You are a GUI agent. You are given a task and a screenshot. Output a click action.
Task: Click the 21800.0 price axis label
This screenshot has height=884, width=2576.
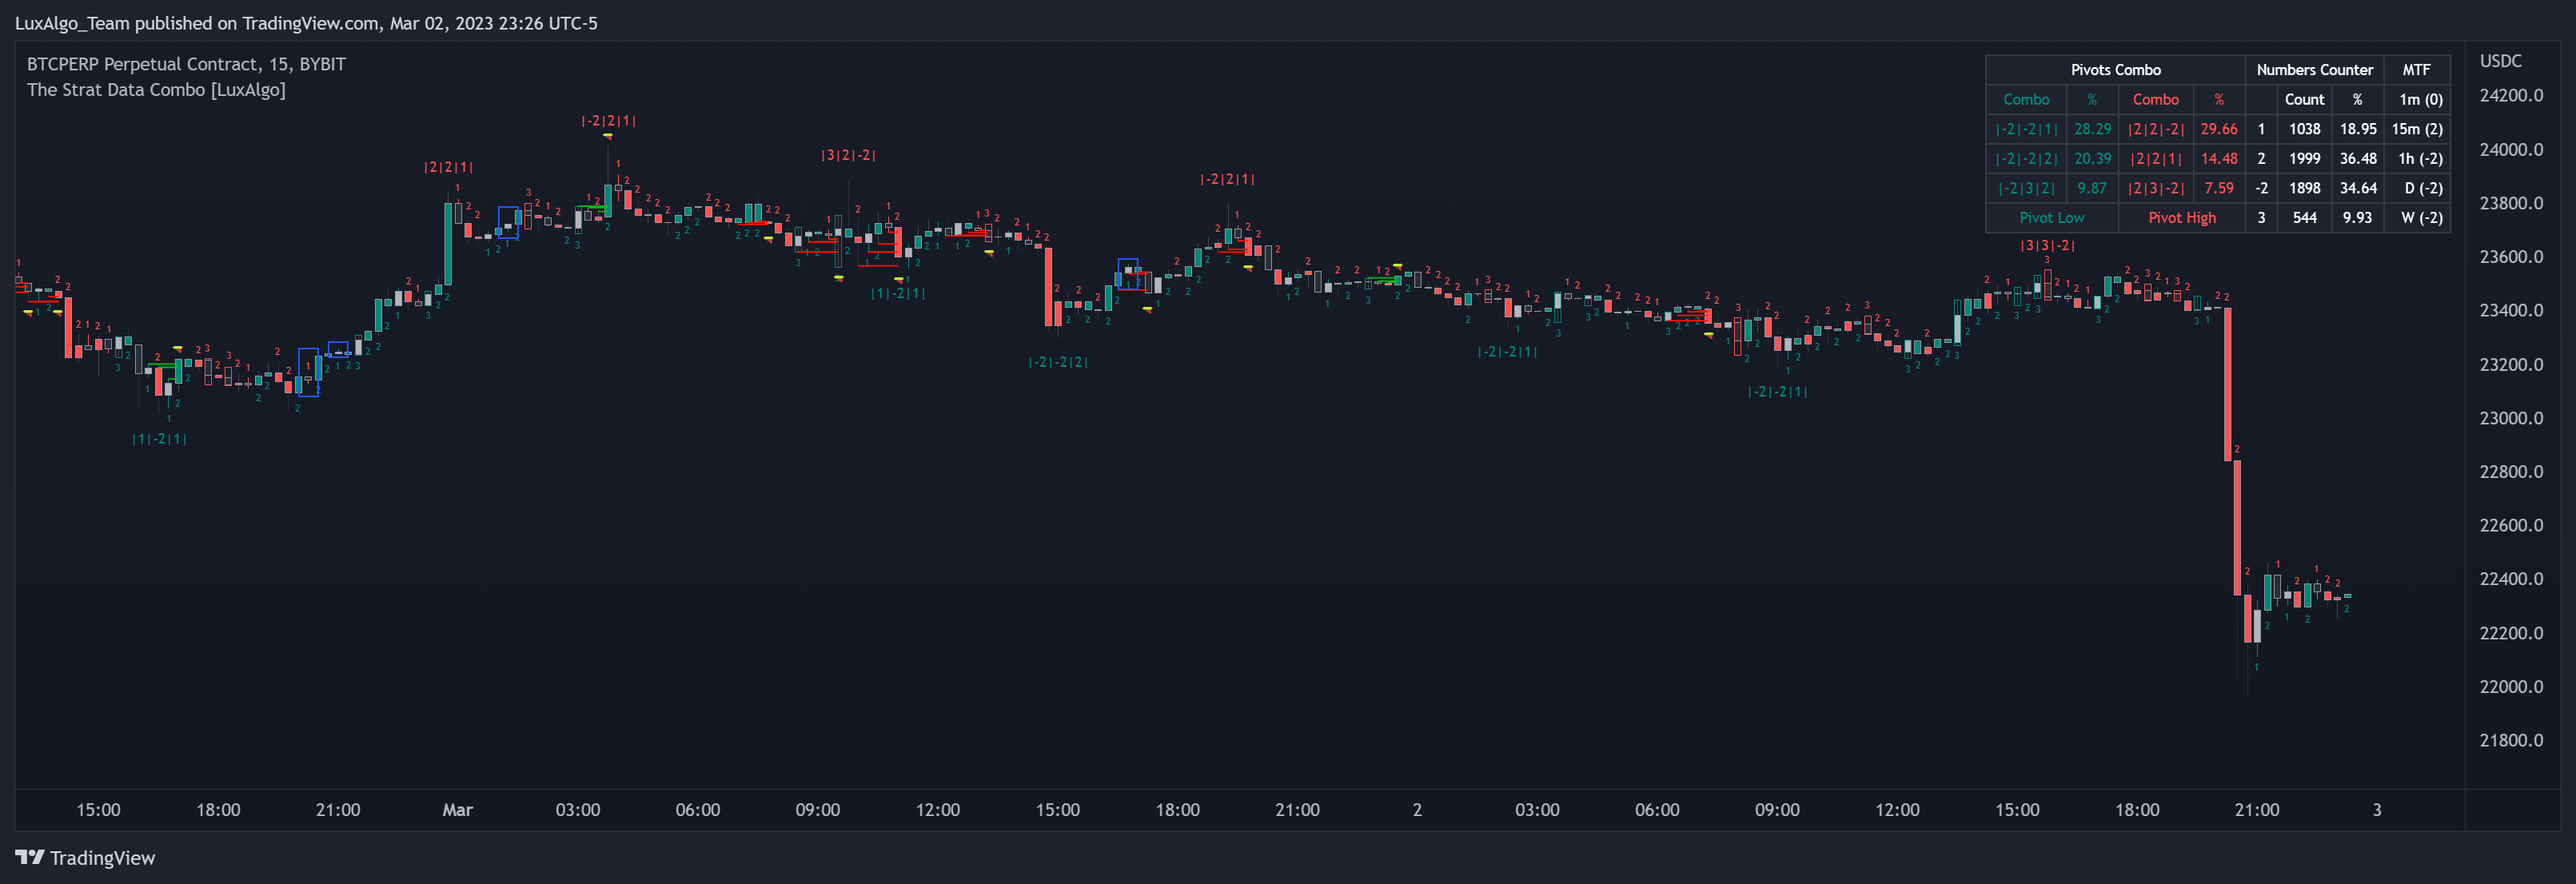click(2511, 740)
